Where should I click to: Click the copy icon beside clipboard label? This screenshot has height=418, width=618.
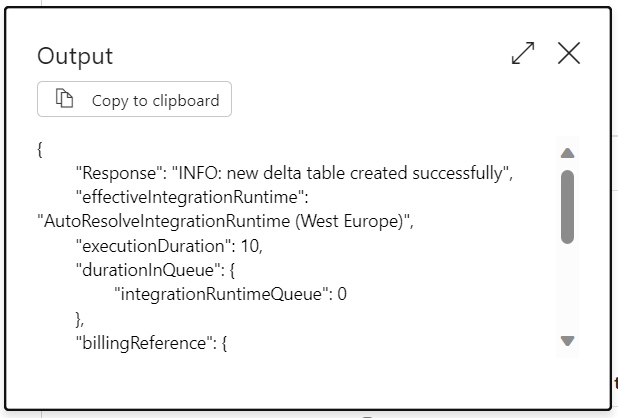pyautogui.click(x=65, y=99)
